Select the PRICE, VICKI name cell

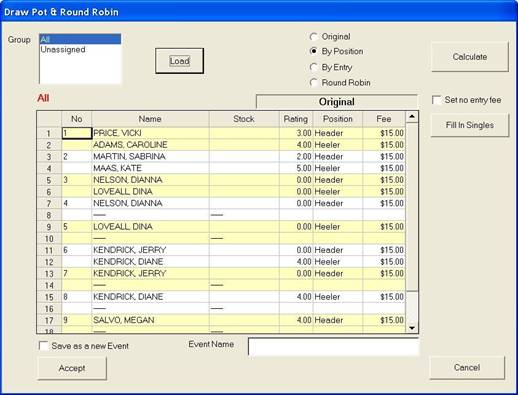(x=150, y=133)
